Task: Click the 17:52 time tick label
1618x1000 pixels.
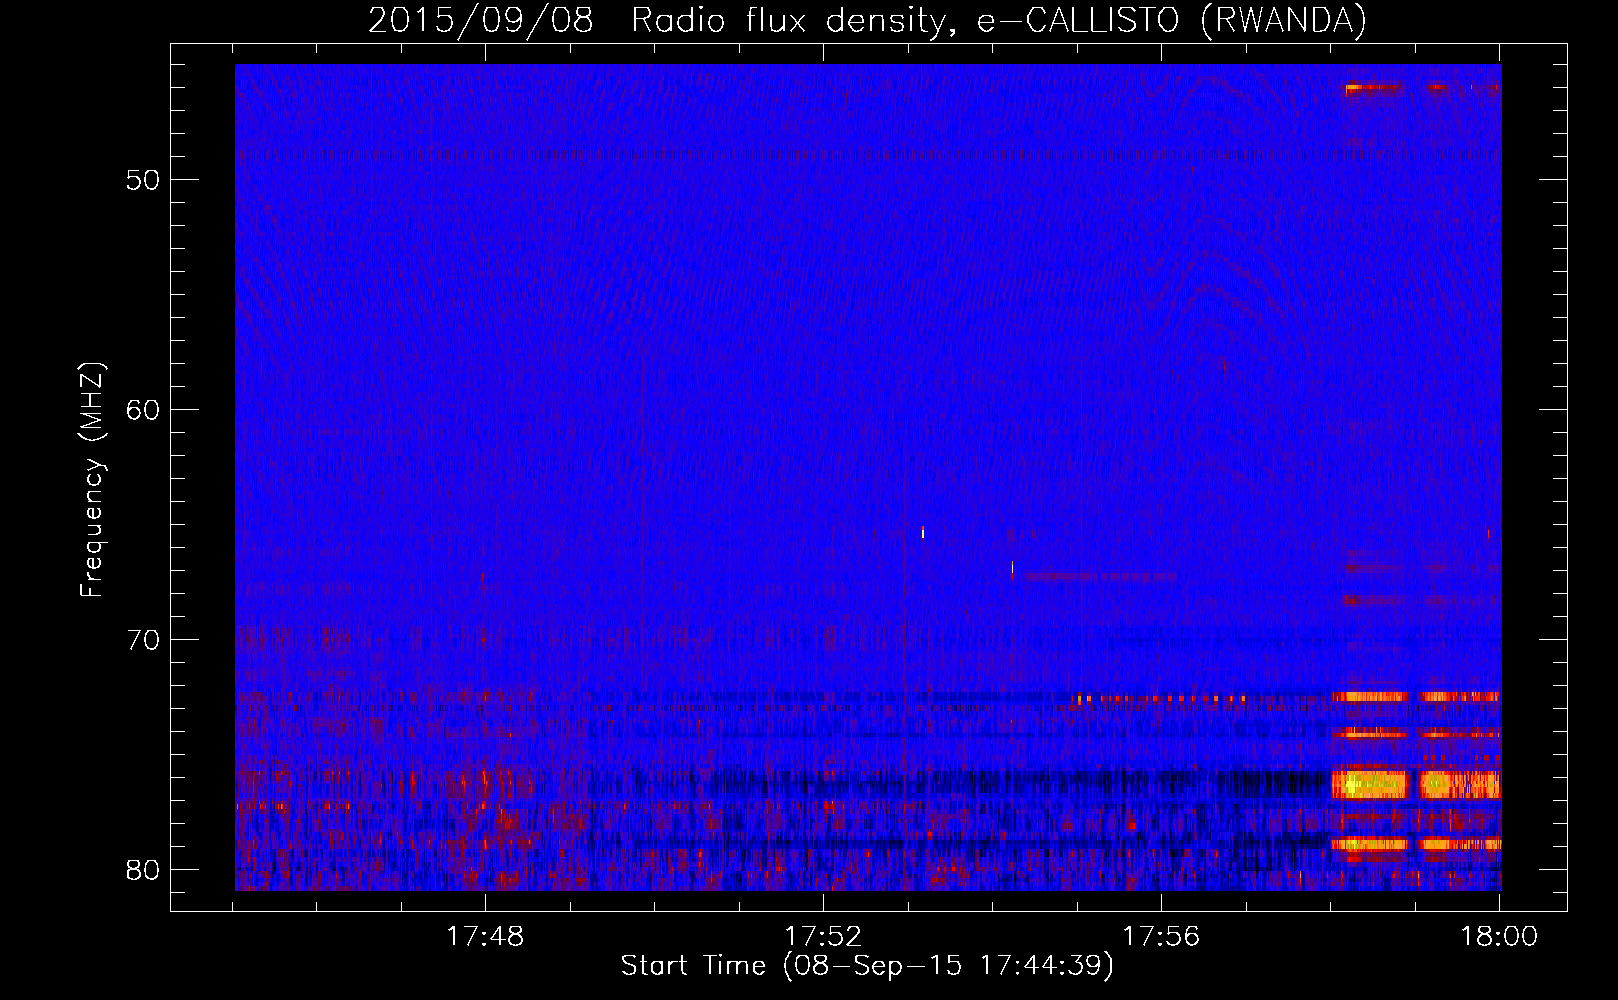Action: click(x=823, y=937)
